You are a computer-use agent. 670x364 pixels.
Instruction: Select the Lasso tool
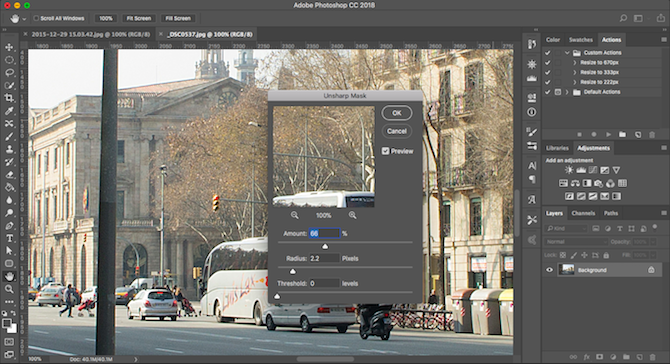coord(9,73)
